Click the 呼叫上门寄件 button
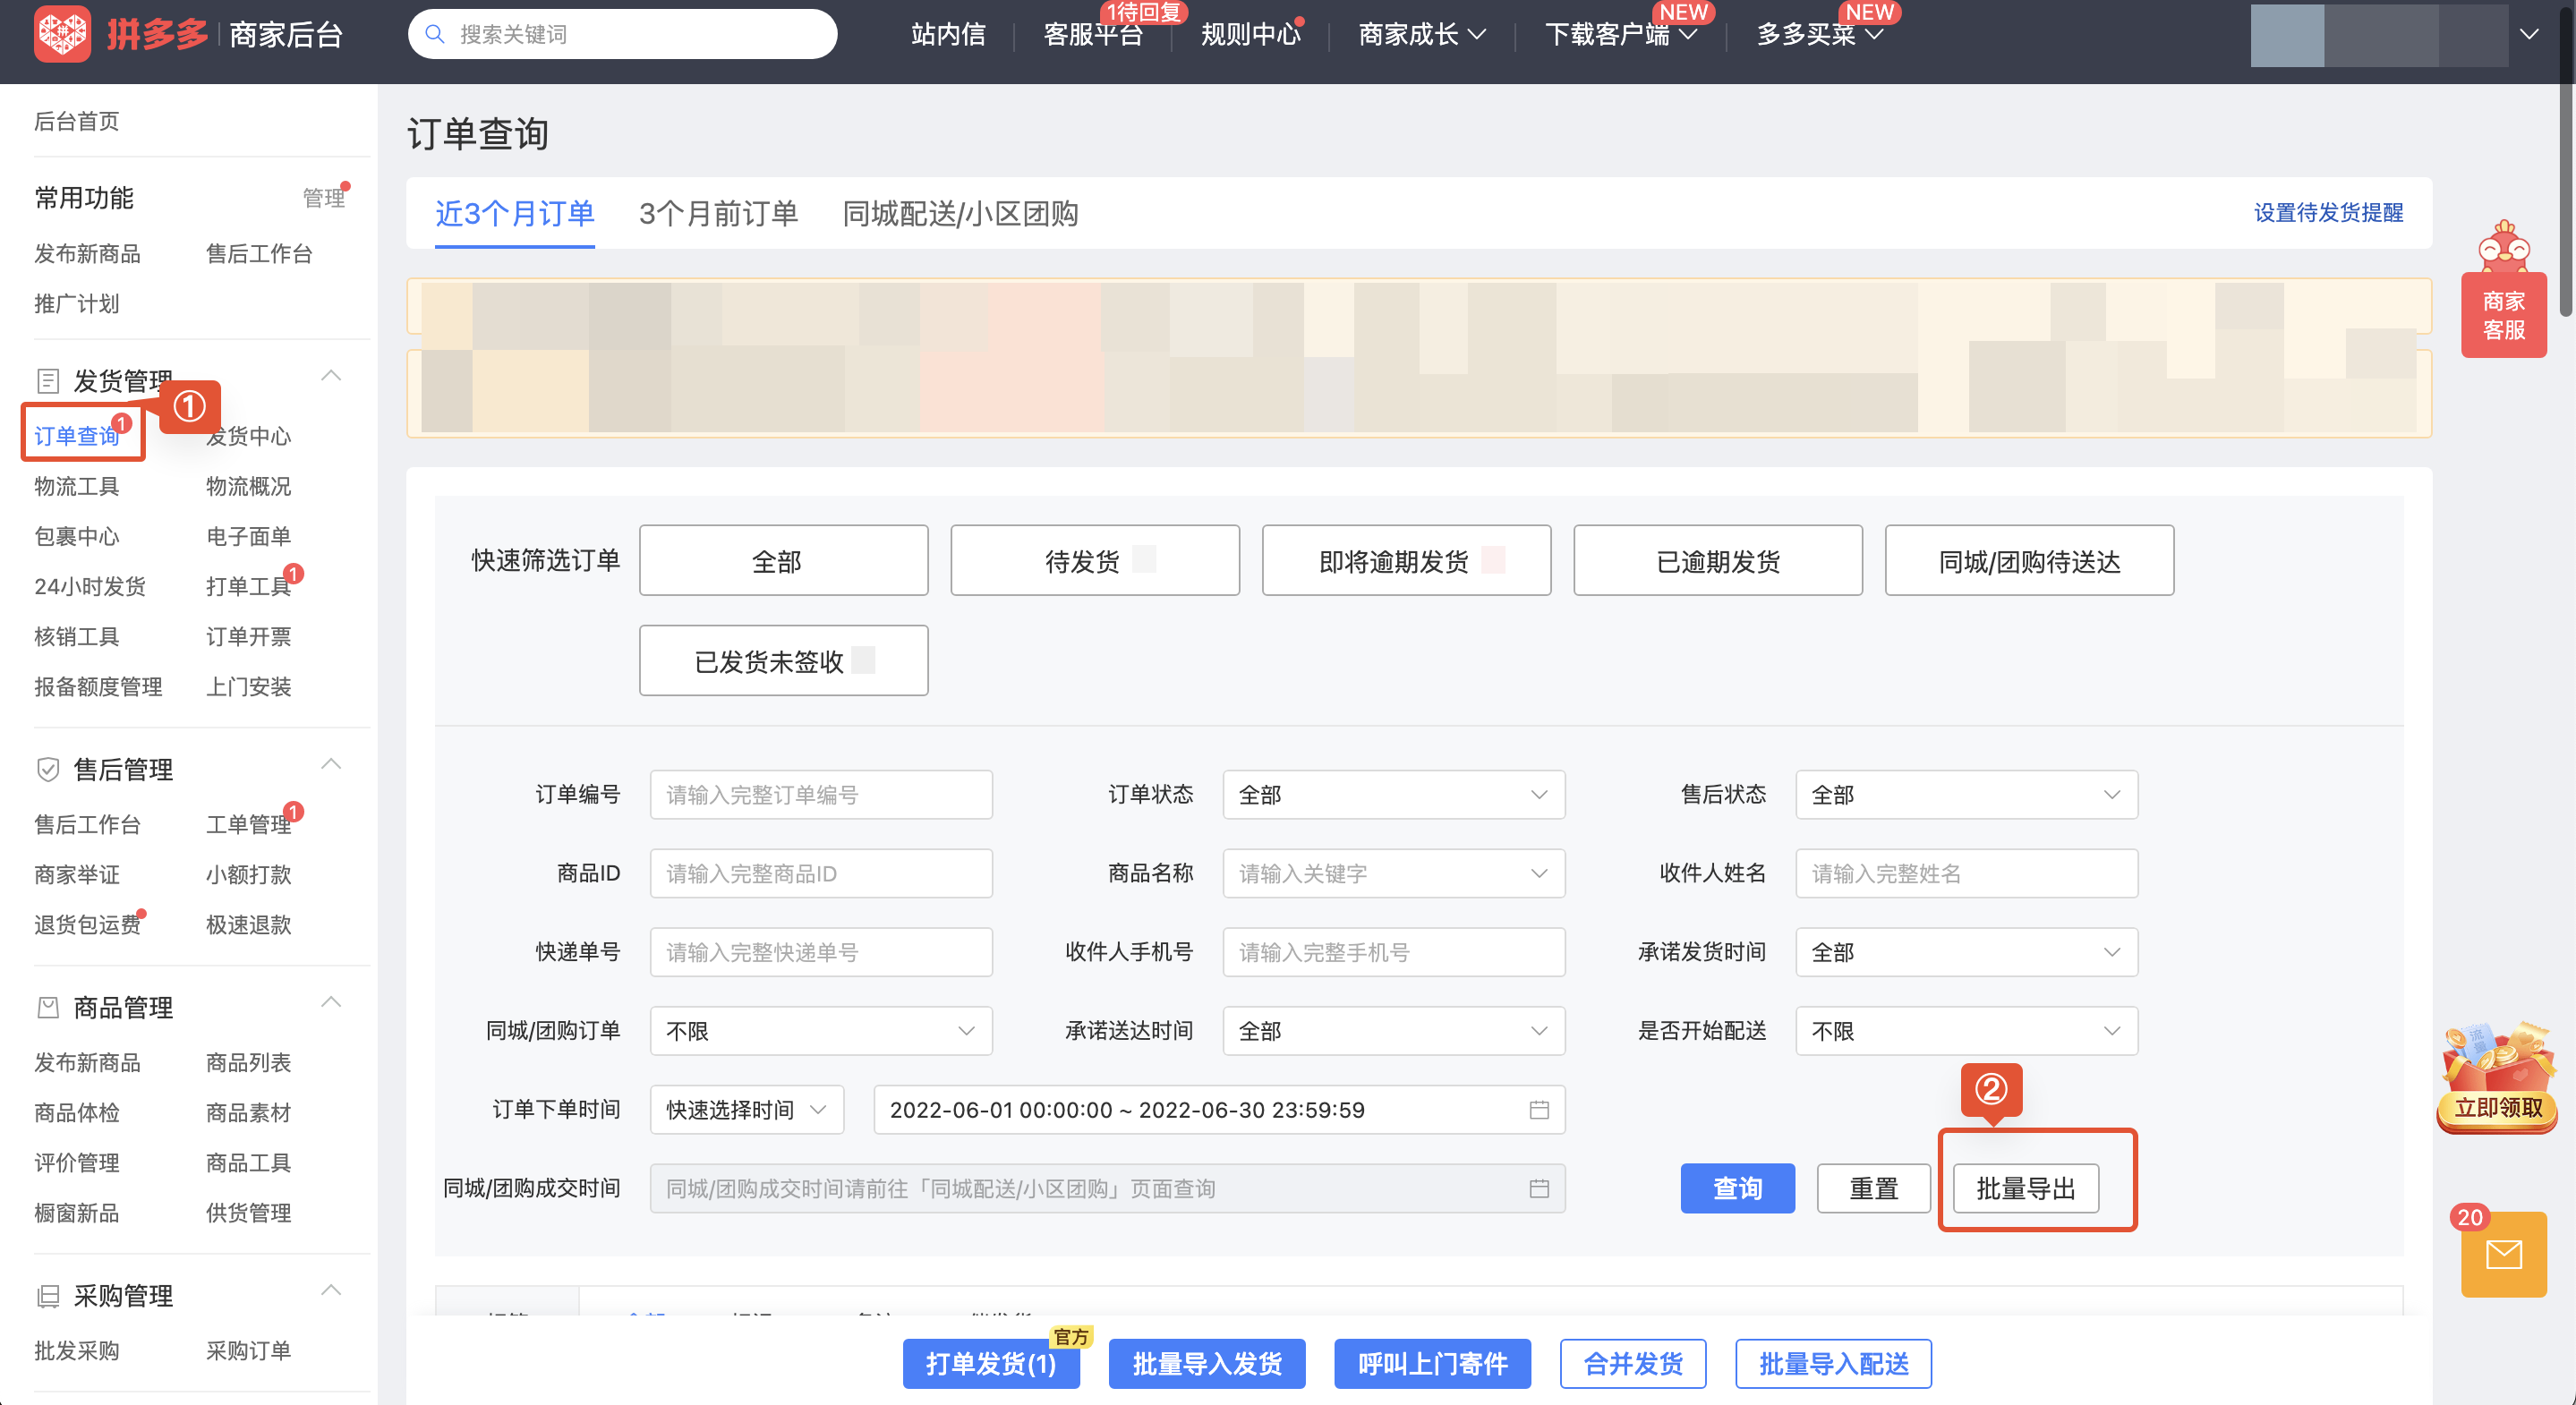The height and width of the screenshot is (1405, 2576). (1432, 1363)
